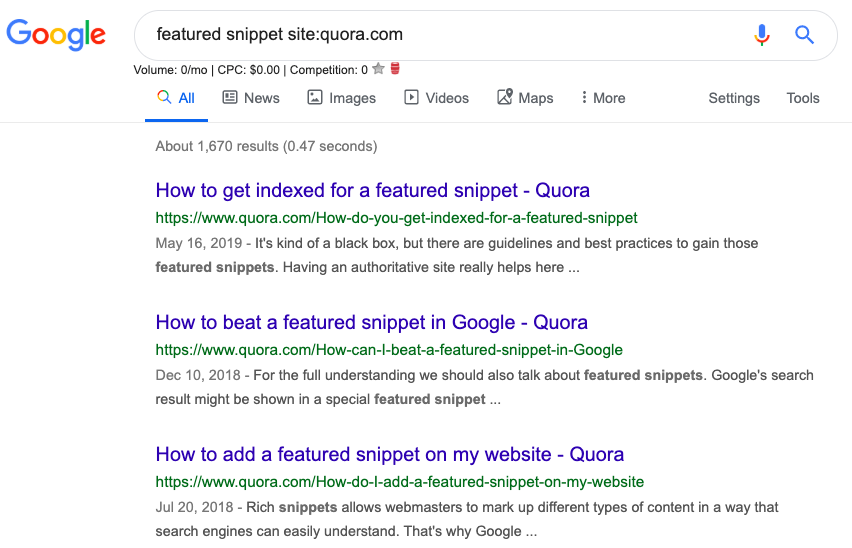Click the 'CPC: $0.00' keyword stat
852x548 pixels.
[x=249, y=70]
